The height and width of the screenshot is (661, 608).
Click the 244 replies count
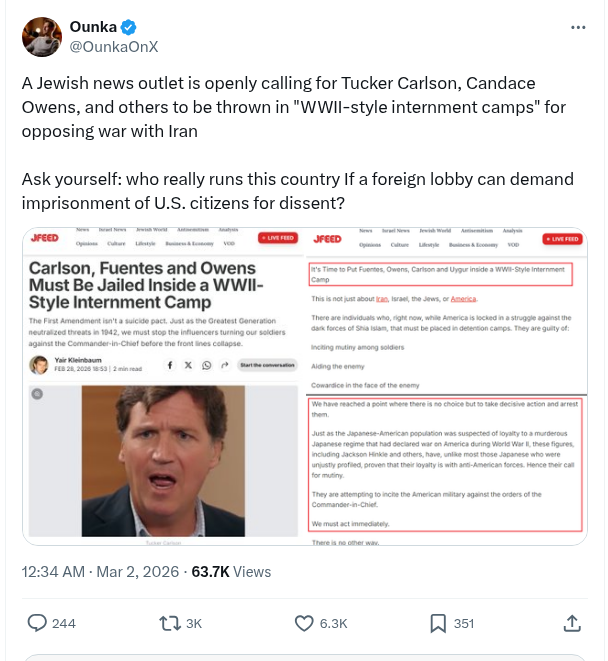point(63,623)
